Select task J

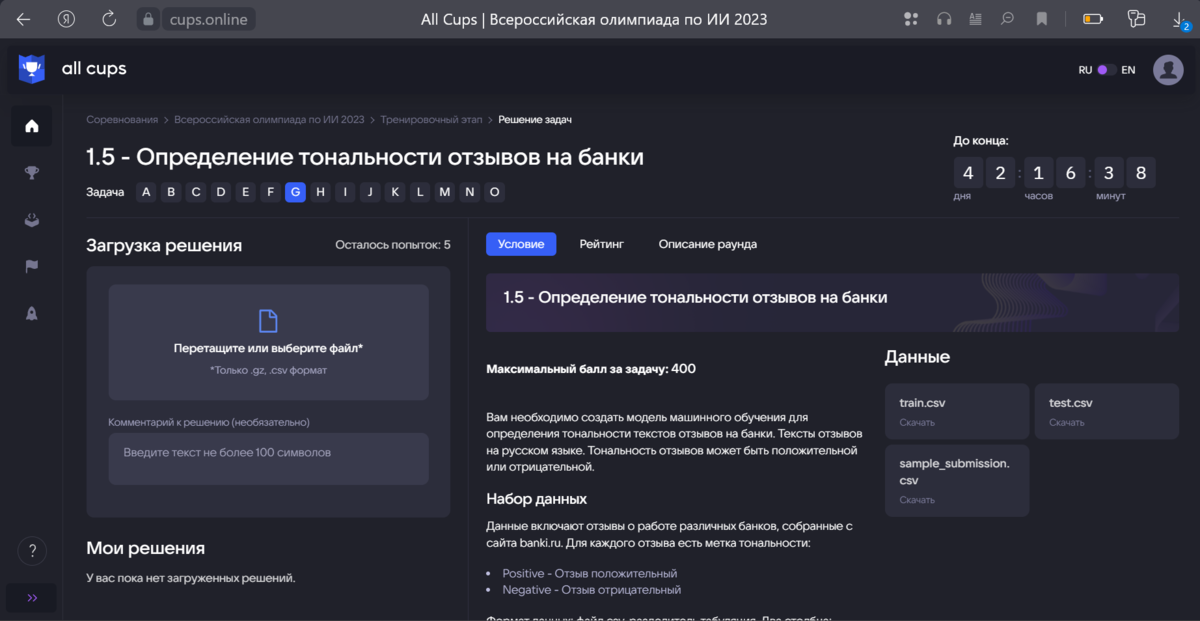tap(370, 192)
